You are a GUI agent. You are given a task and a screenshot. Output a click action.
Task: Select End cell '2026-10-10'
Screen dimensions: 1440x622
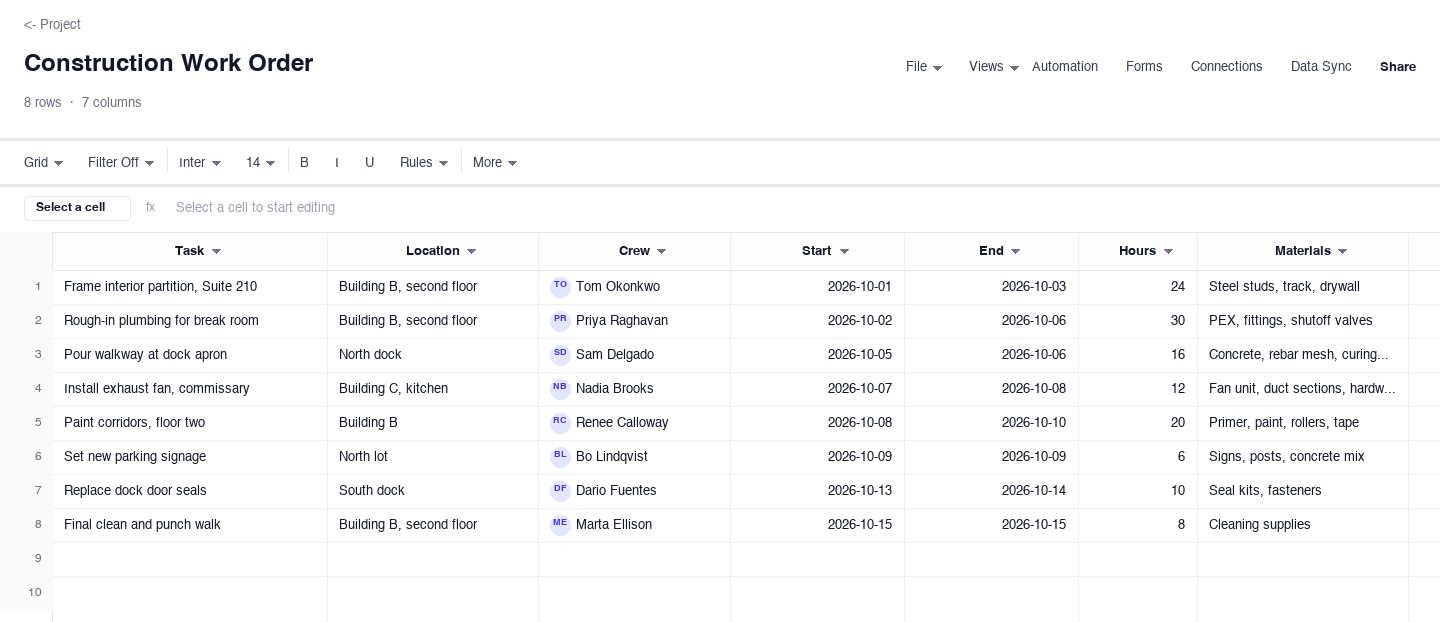992,424
